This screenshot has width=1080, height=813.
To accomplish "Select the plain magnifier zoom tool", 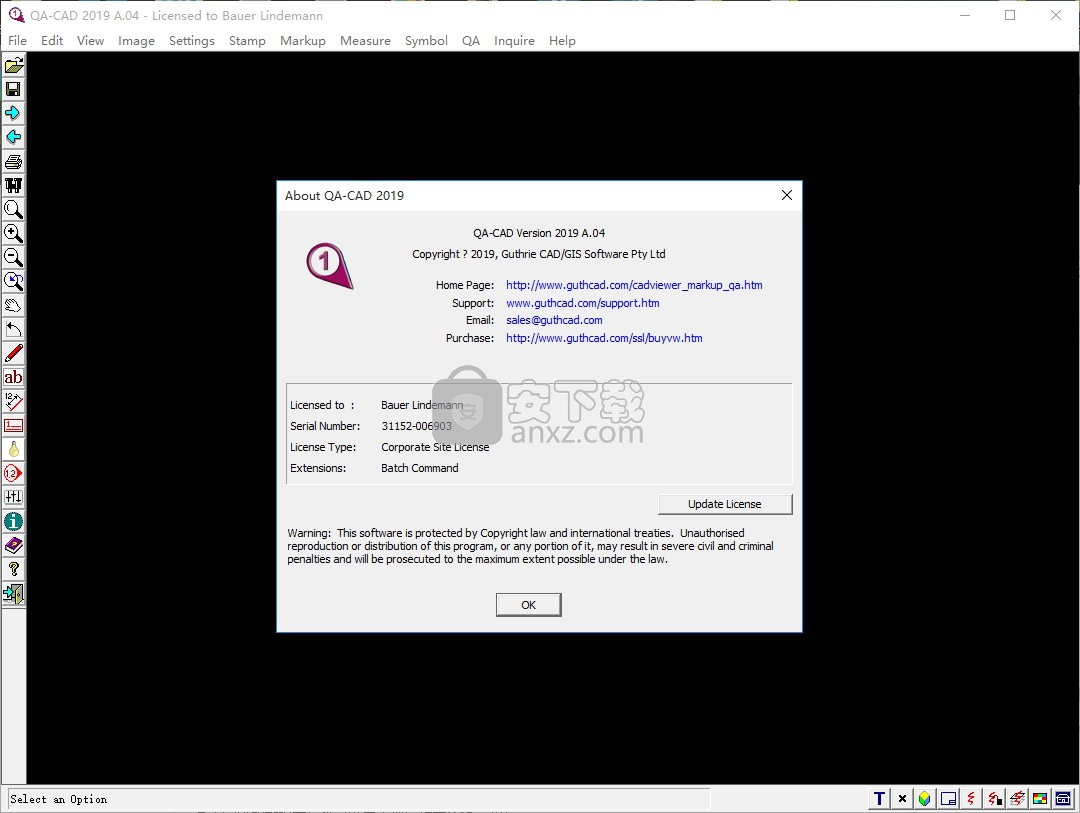I will (x=14, y=209).
